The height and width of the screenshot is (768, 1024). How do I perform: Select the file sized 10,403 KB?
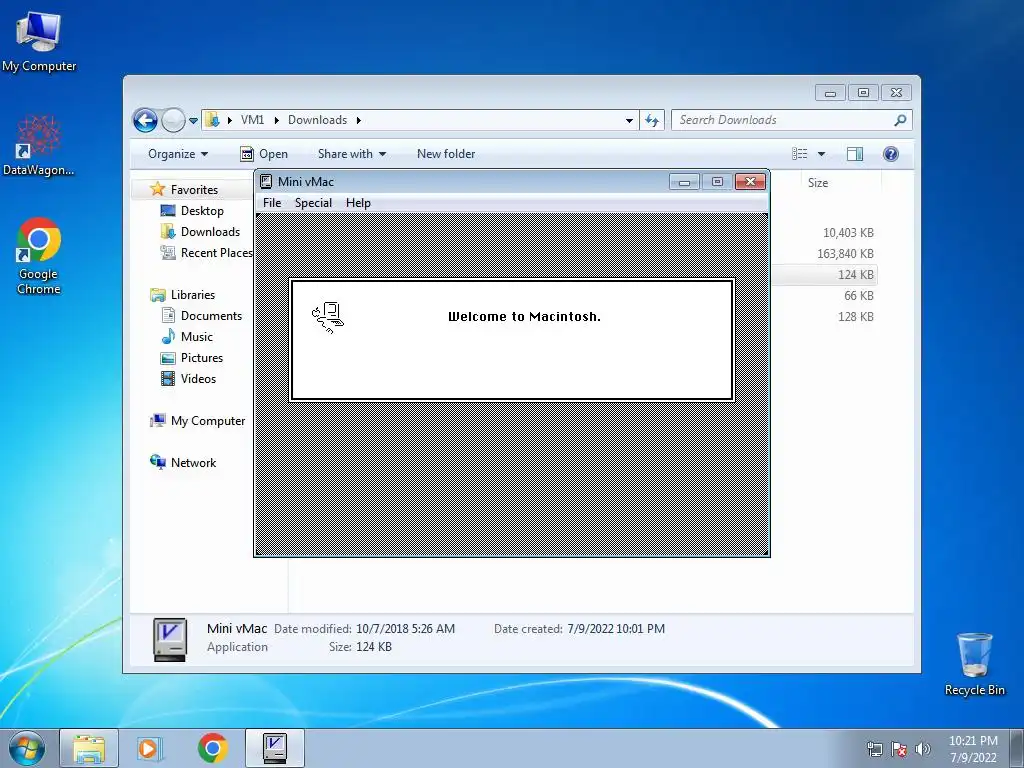pyautogui.click(x=848, y=233)
